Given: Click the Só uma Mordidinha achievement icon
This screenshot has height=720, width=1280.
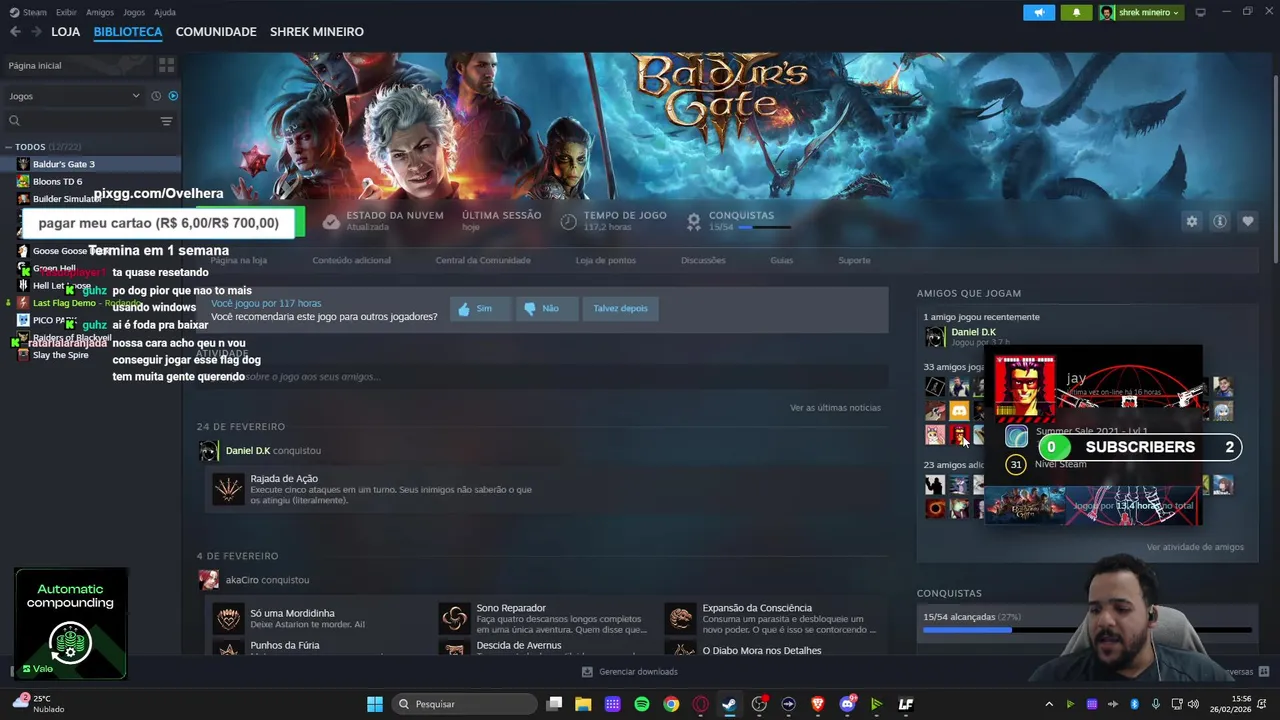Looking at the screenshot, I should click(x=228, y=618).
